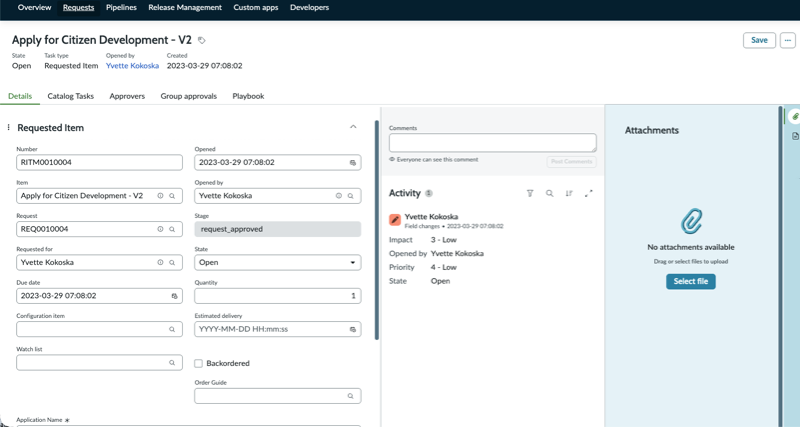800x427 pixels.
Task: Click the Impact '3 - Low' value
Action: (443, 240)
